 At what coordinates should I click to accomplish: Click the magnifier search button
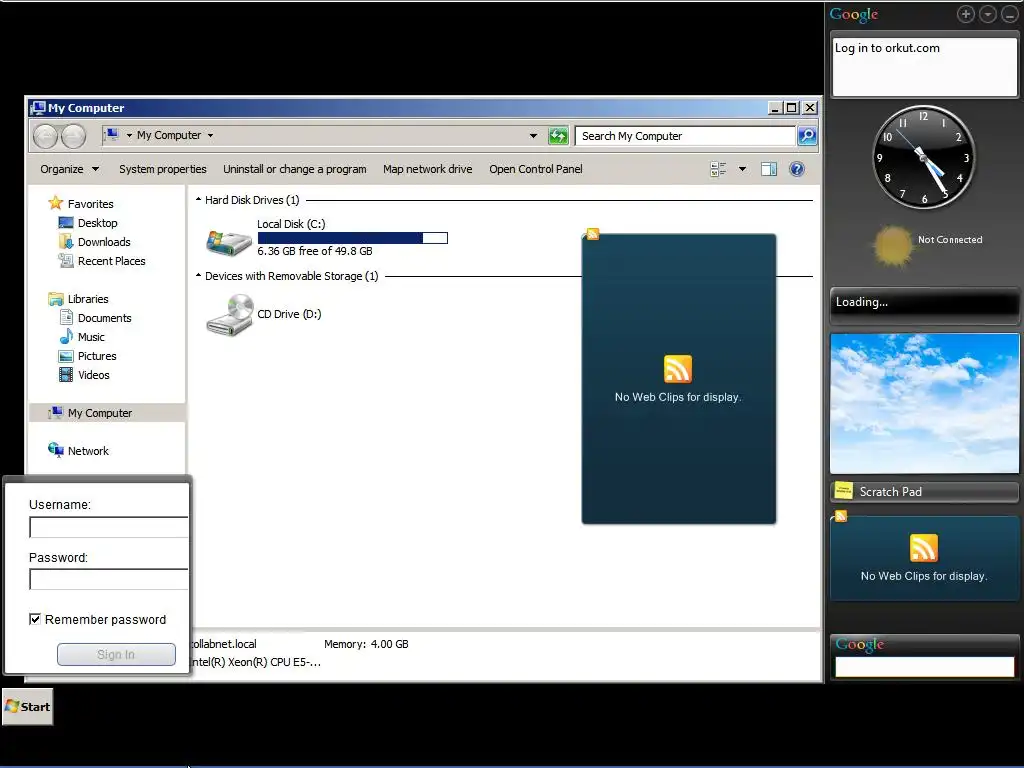807,136
